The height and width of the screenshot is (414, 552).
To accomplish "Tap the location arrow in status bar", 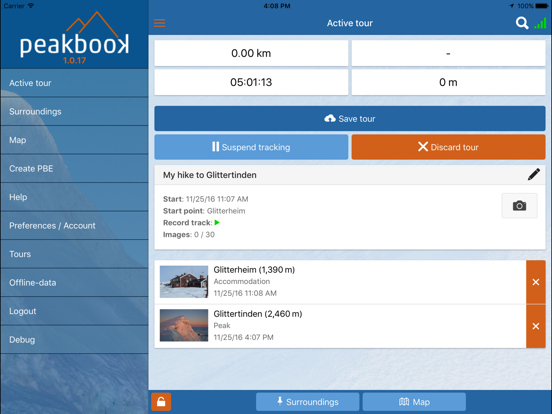I will (x=512, y=6).
